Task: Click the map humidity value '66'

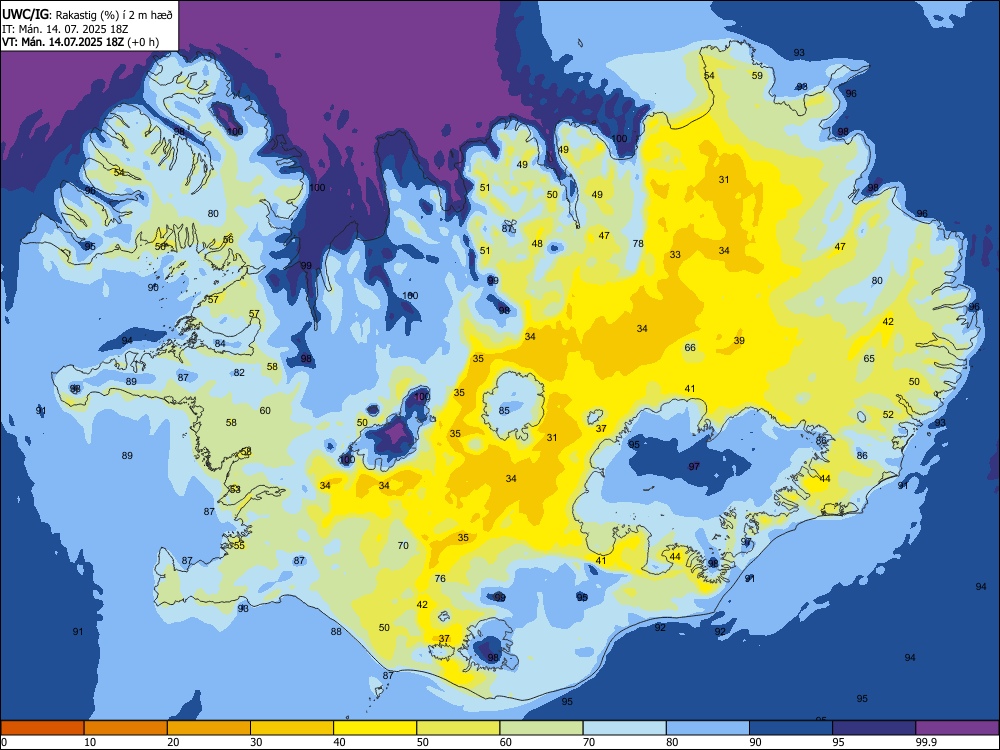Action: [x=690, y=348]
